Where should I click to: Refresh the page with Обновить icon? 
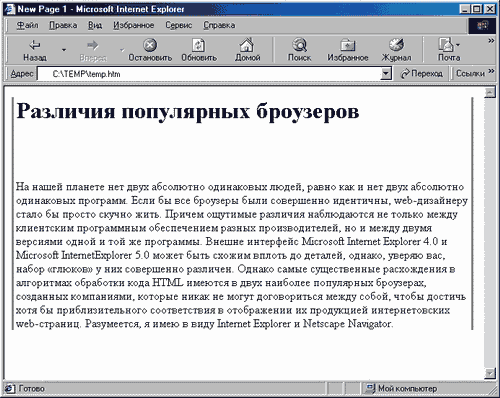199,45
